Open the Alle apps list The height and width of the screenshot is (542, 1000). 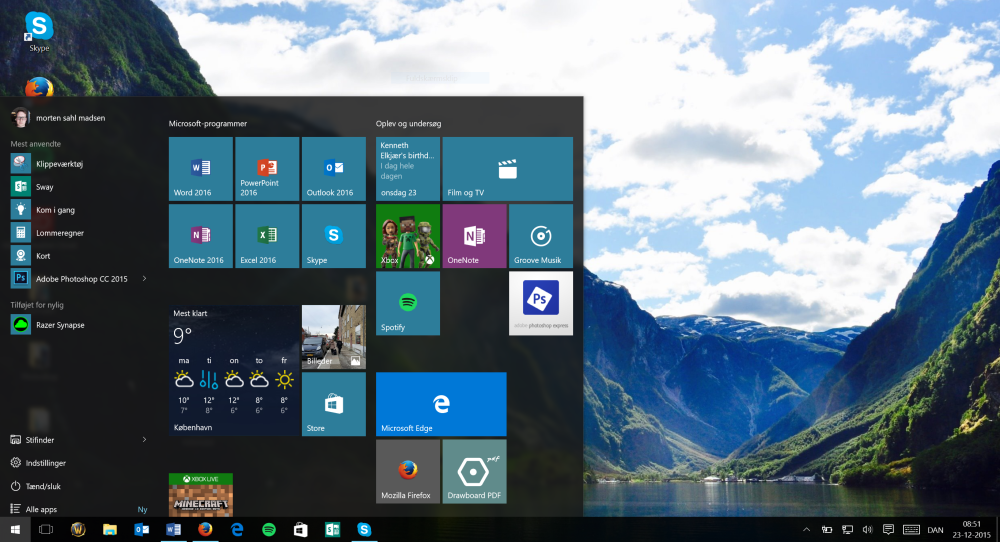click(41, 509)
